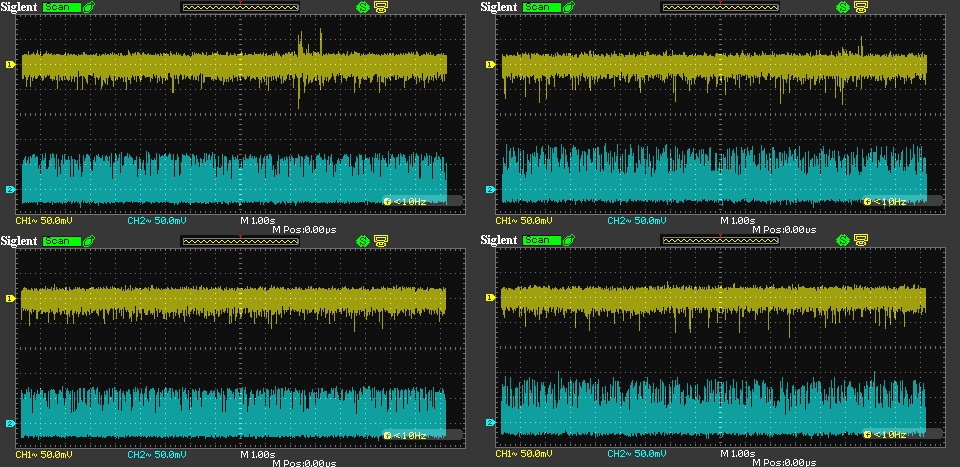Click the Siglent logo in top-right capture
The image size is (960, 467).
click(x=500, y=7)
